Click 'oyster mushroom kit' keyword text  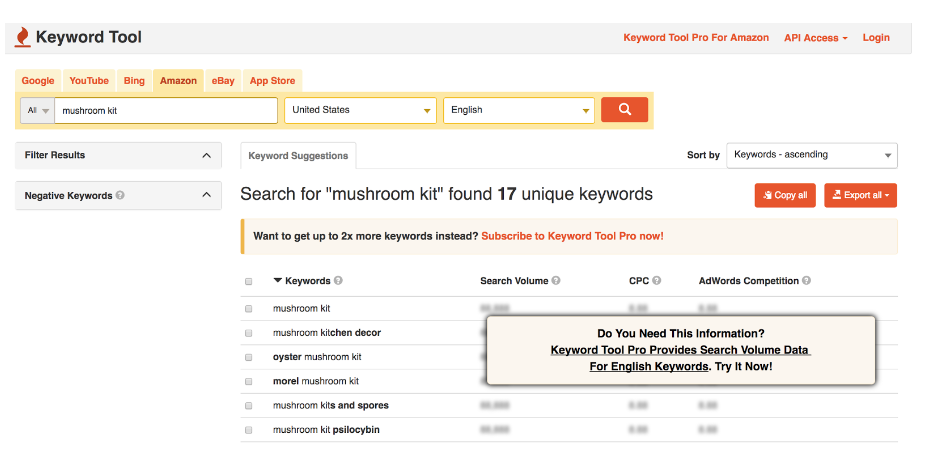[x=317, y=357]
